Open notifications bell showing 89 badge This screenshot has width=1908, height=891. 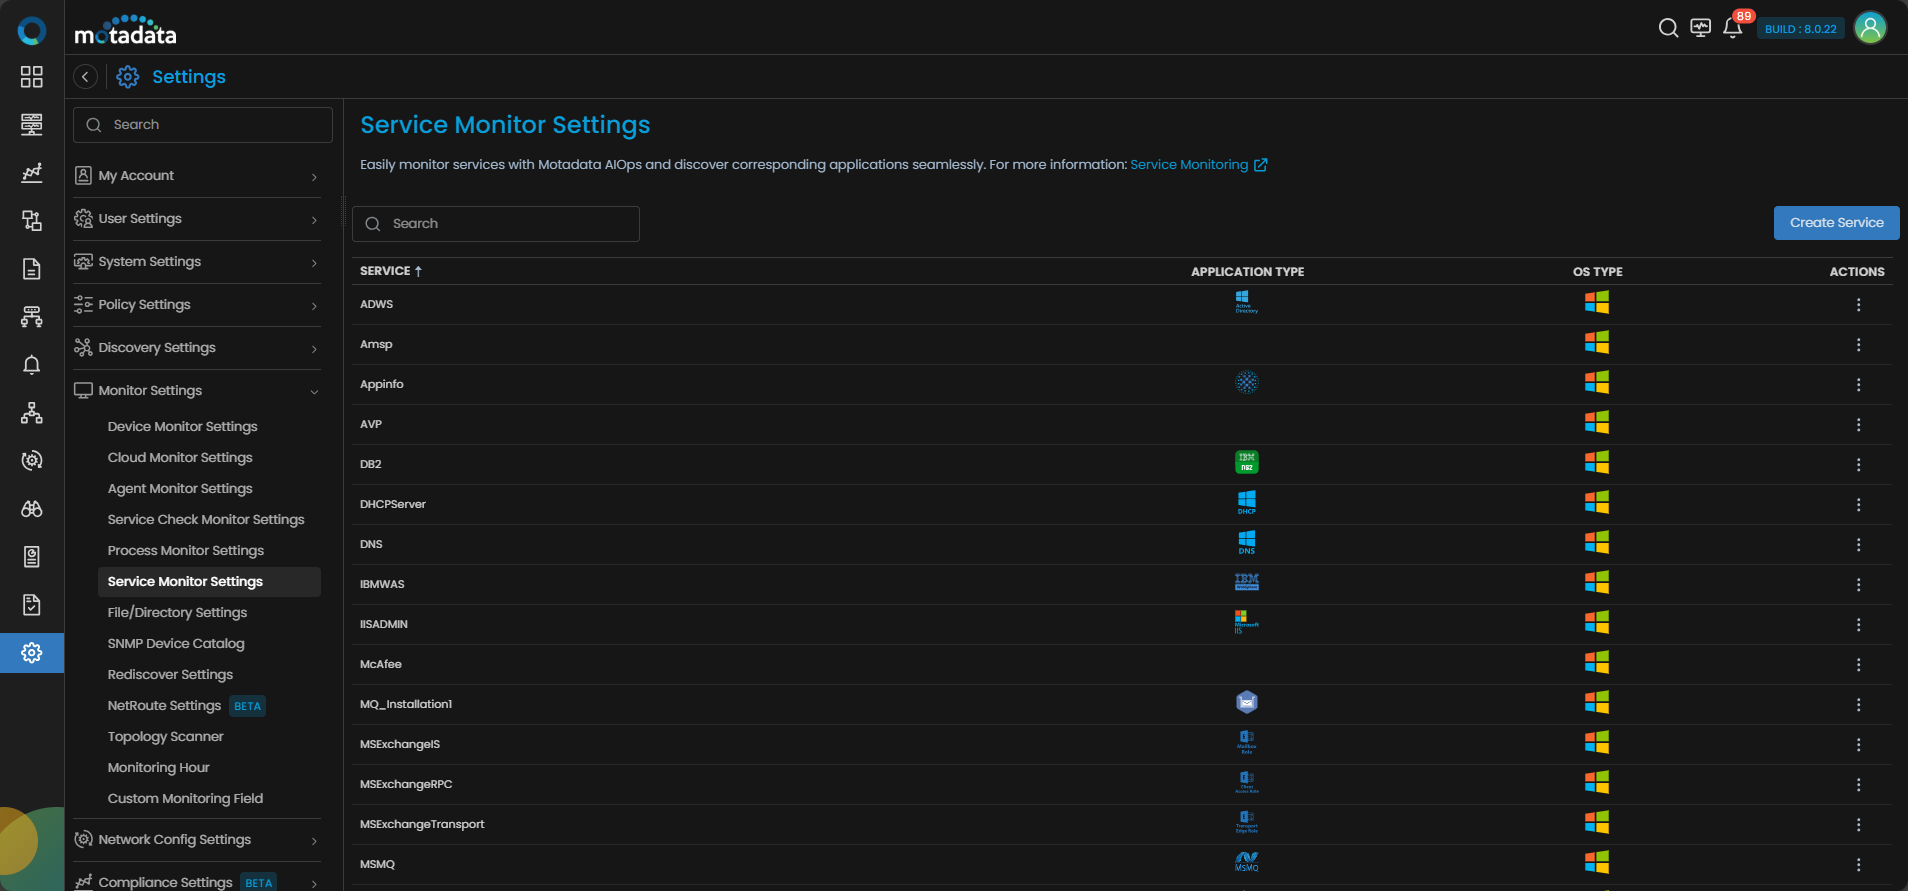(1733, 28)
